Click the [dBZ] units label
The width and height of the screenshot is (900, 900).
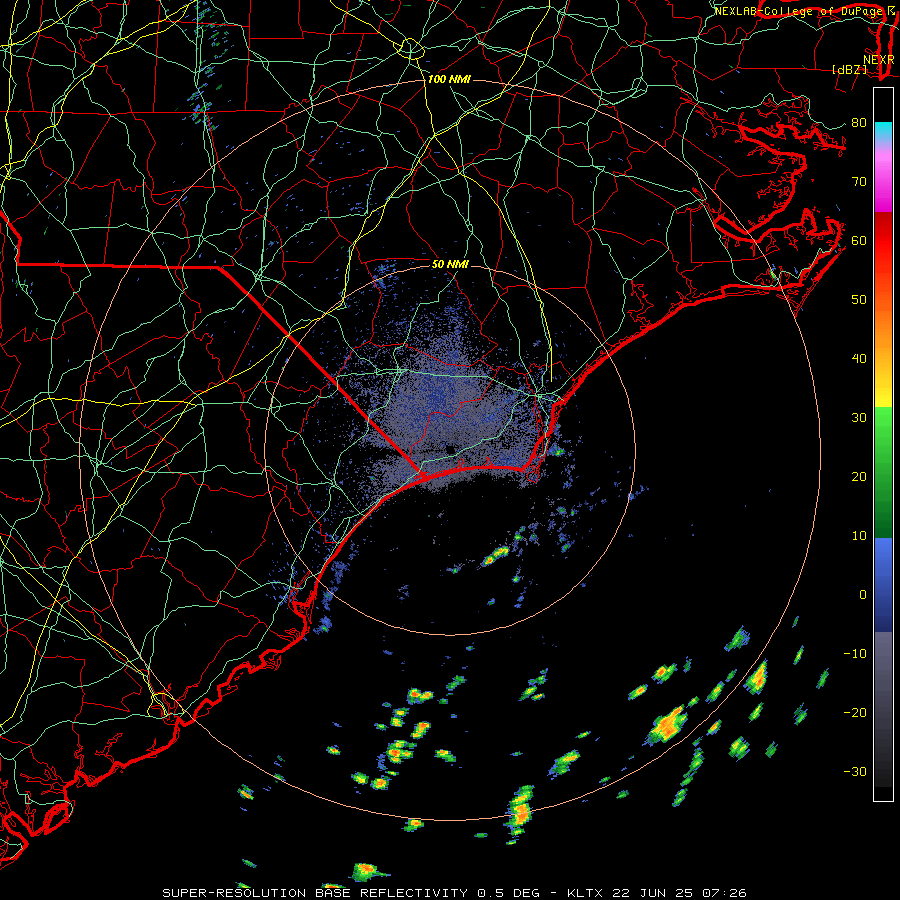[x=849, y=69]
